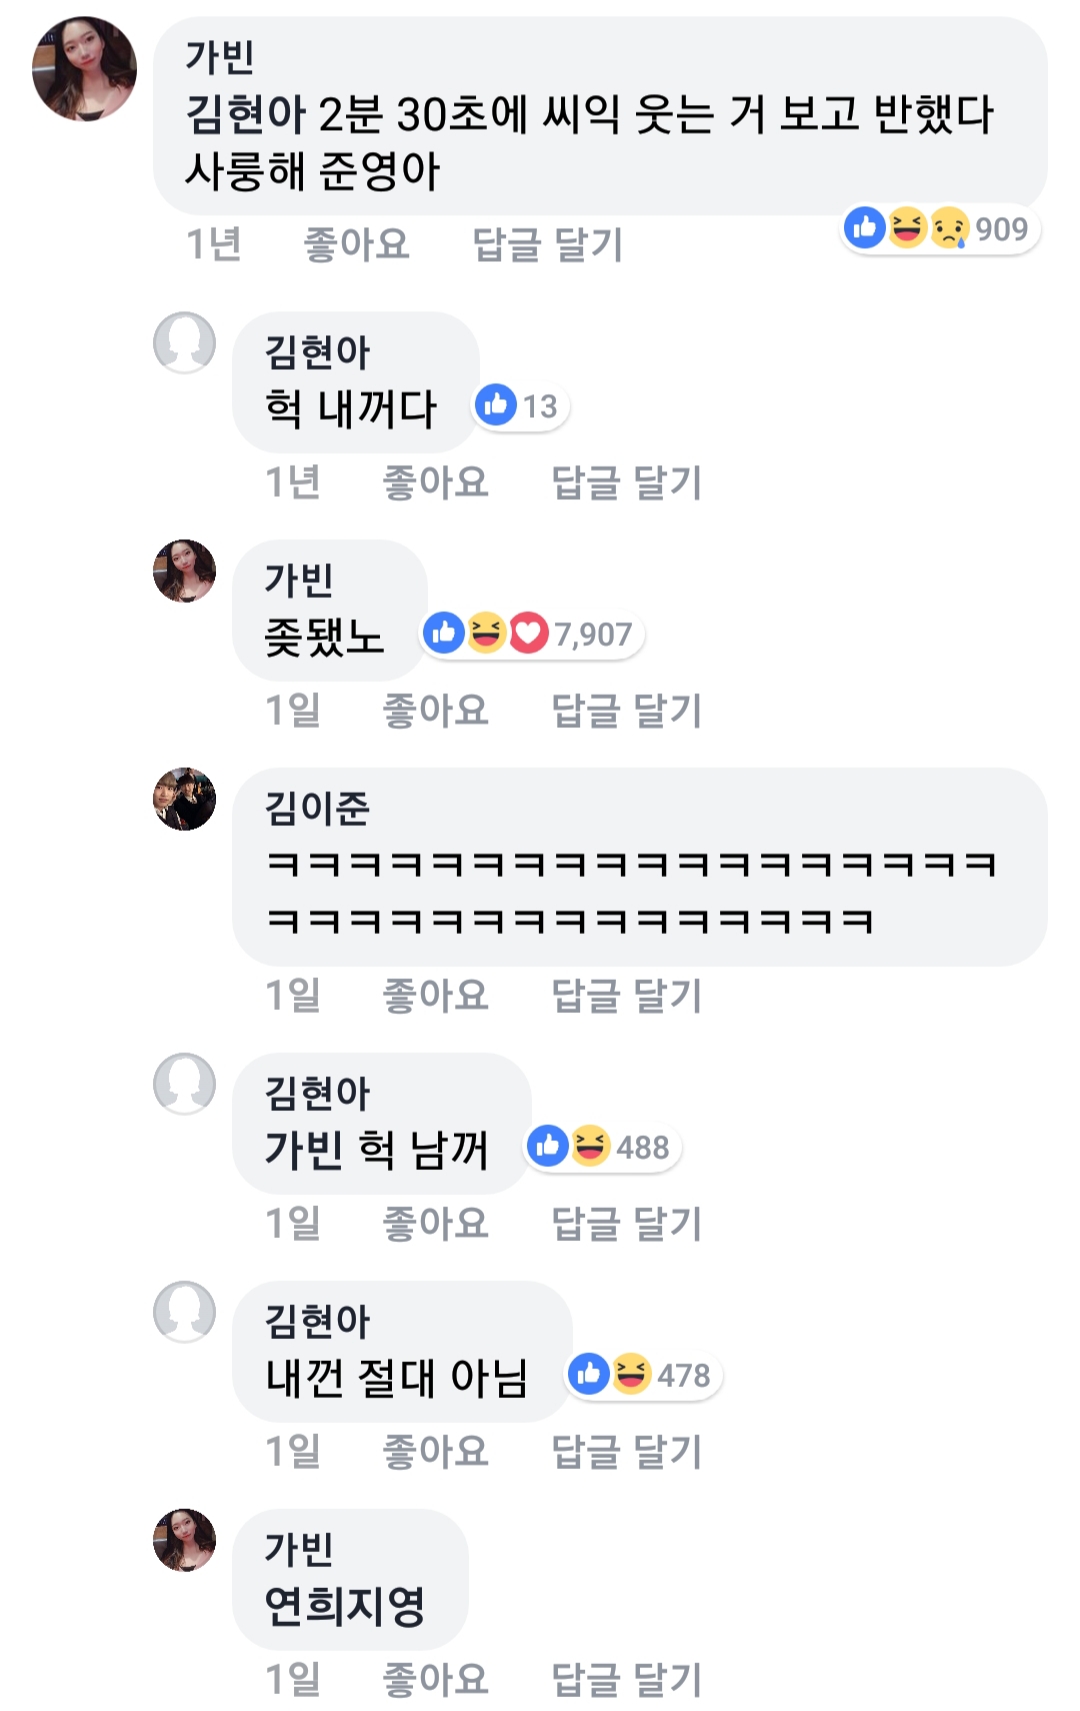This screenshot has height=1711, width=1080.
Task: Click the '1년' timestamp on top comment
Action: tap(214, 244)
